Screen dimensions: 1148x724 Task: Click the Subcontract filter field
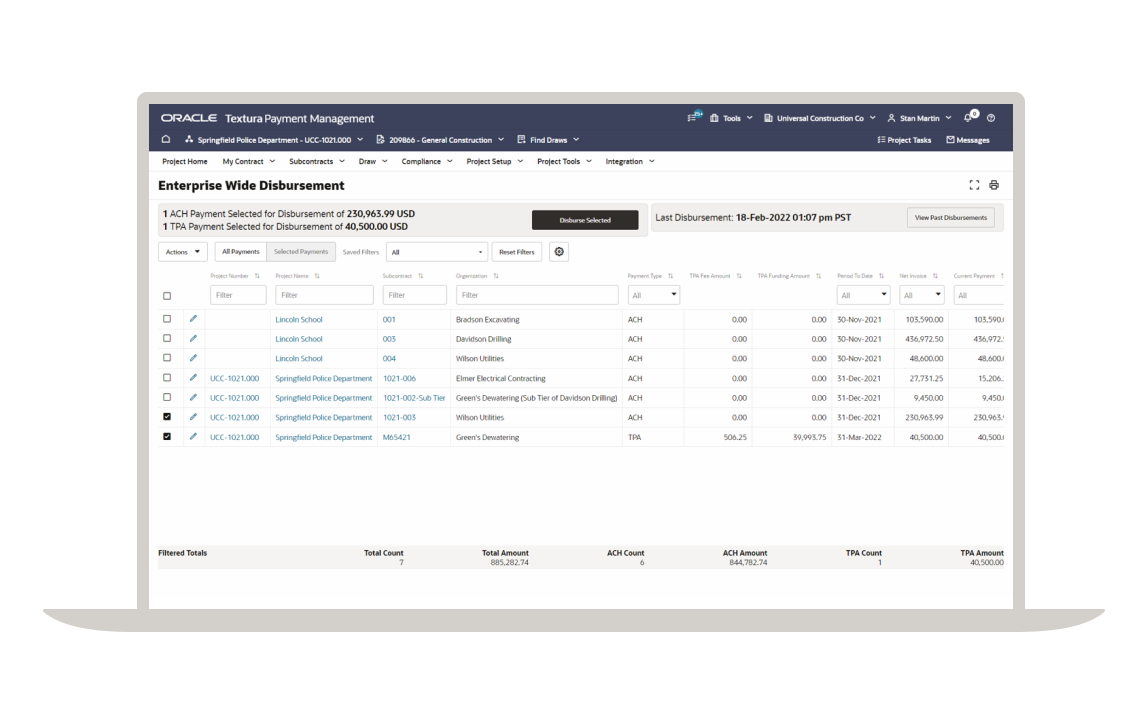pyautogui.click(x=414, y=295)
